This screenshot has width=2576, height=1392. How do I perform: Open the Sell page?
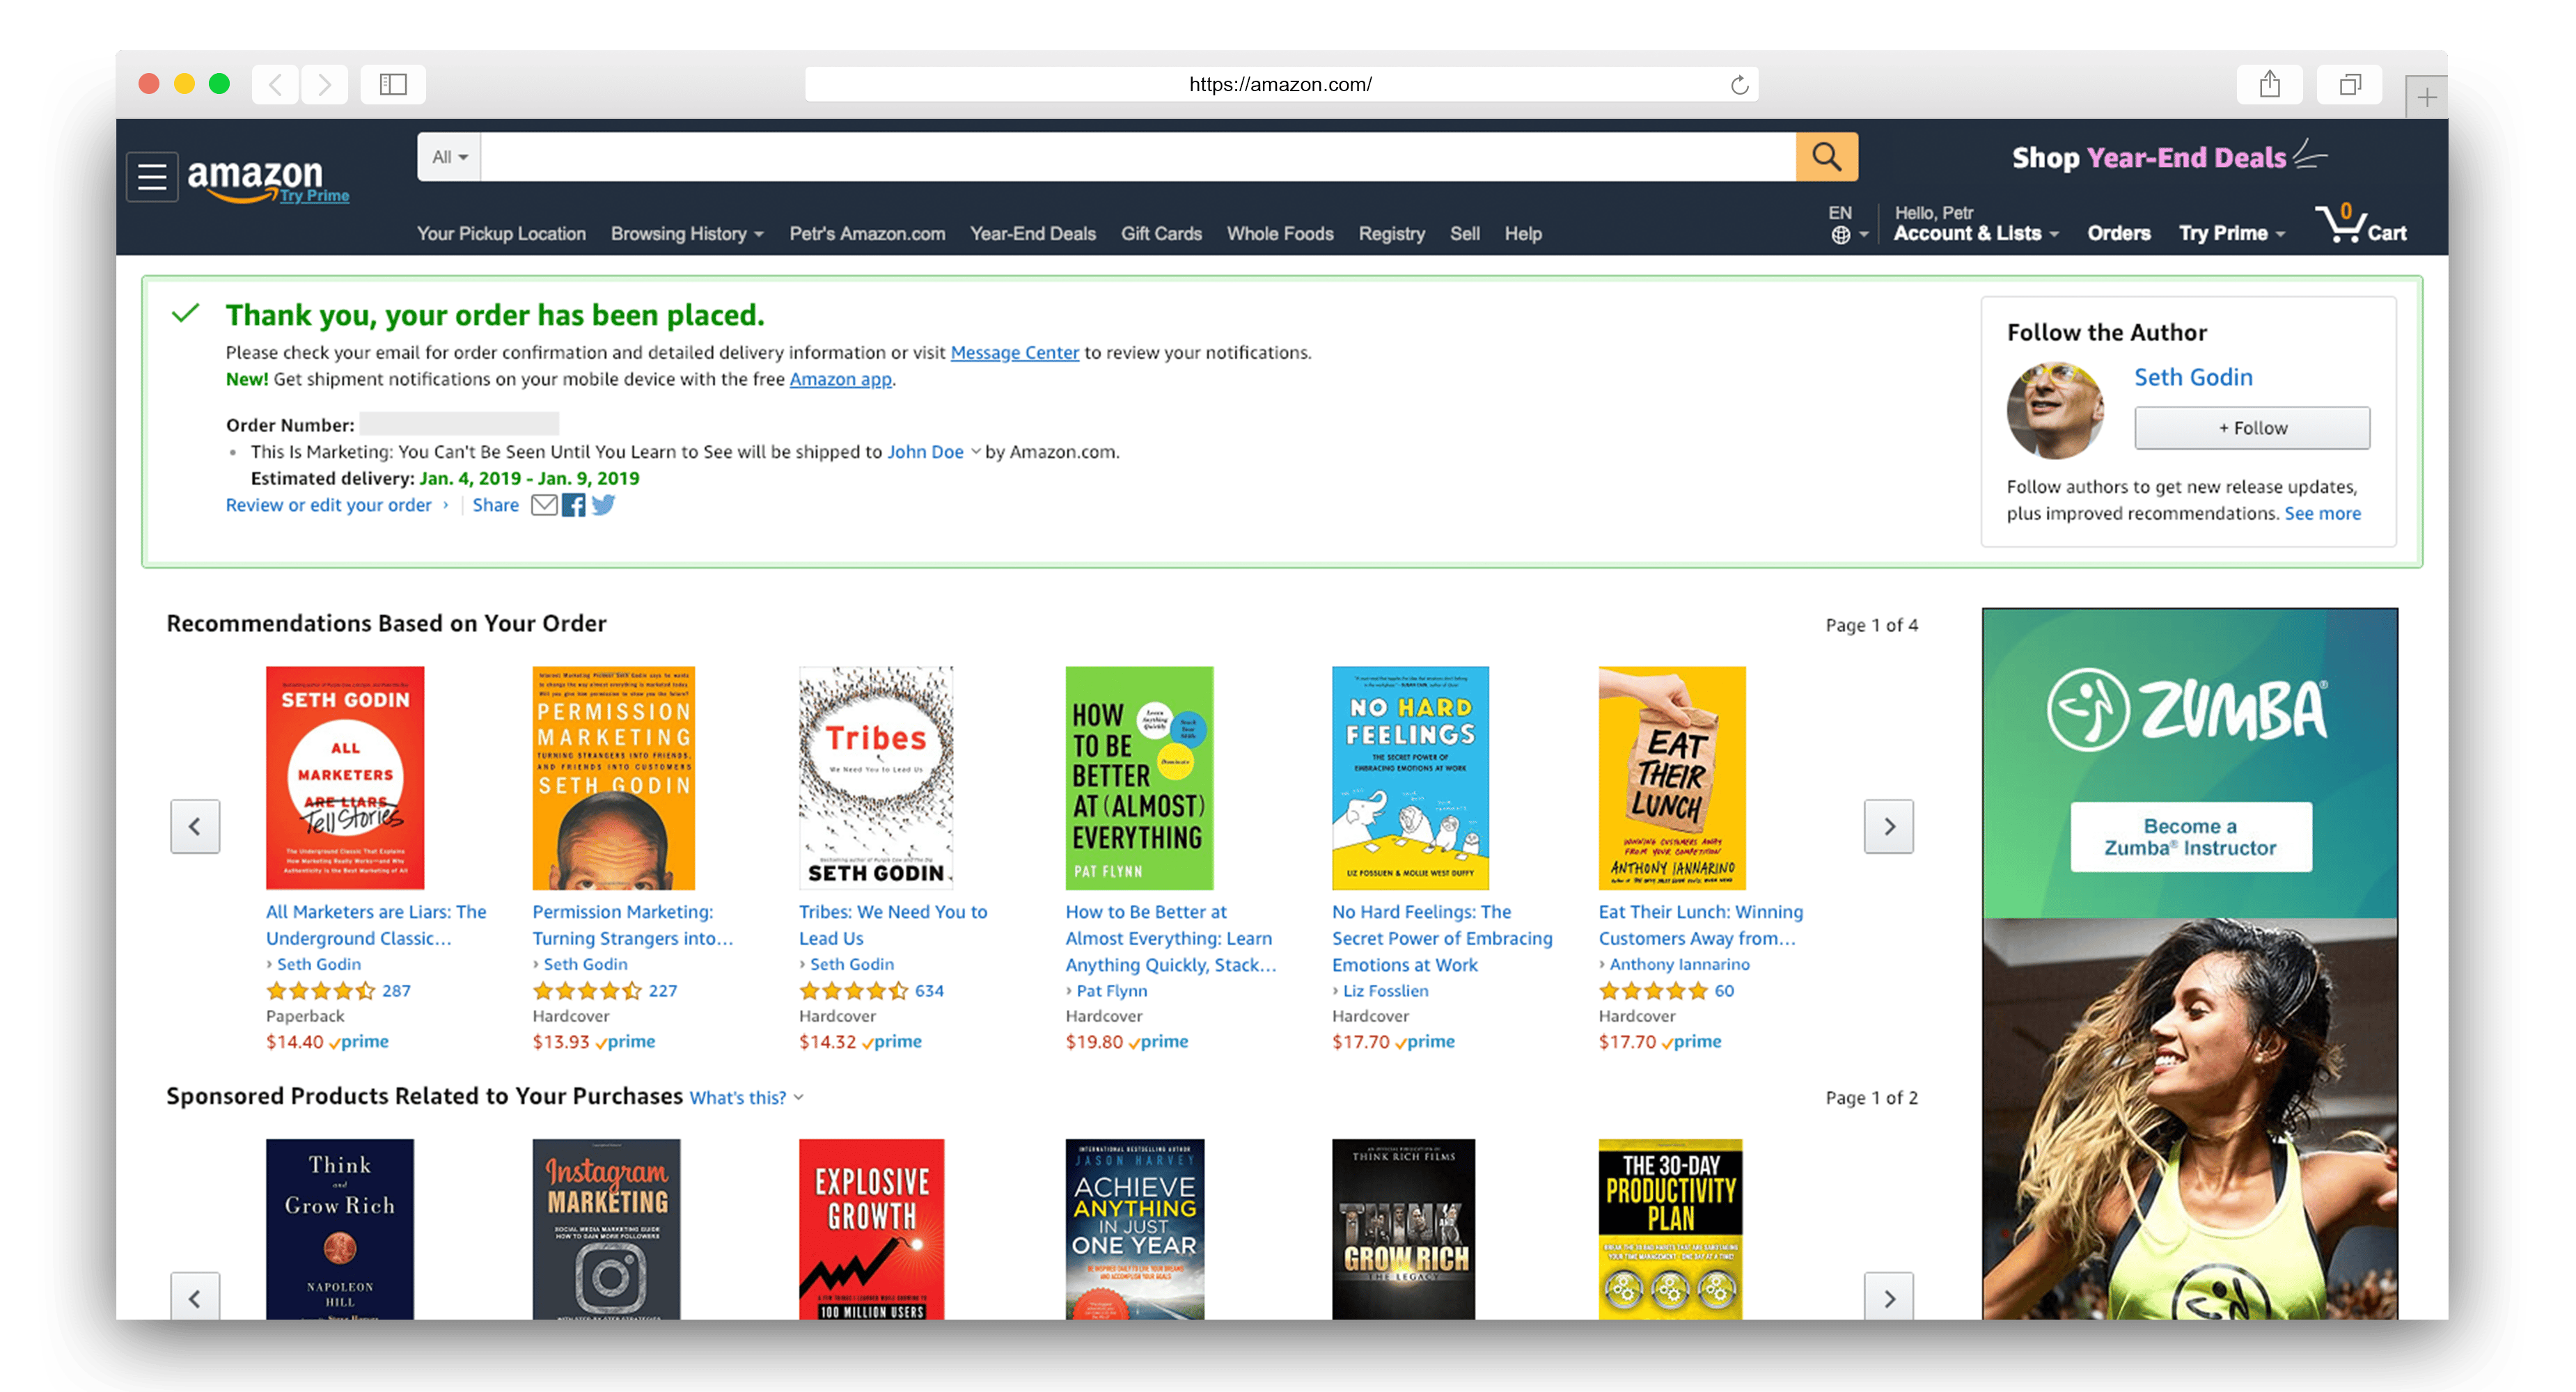coord(1465,234)
